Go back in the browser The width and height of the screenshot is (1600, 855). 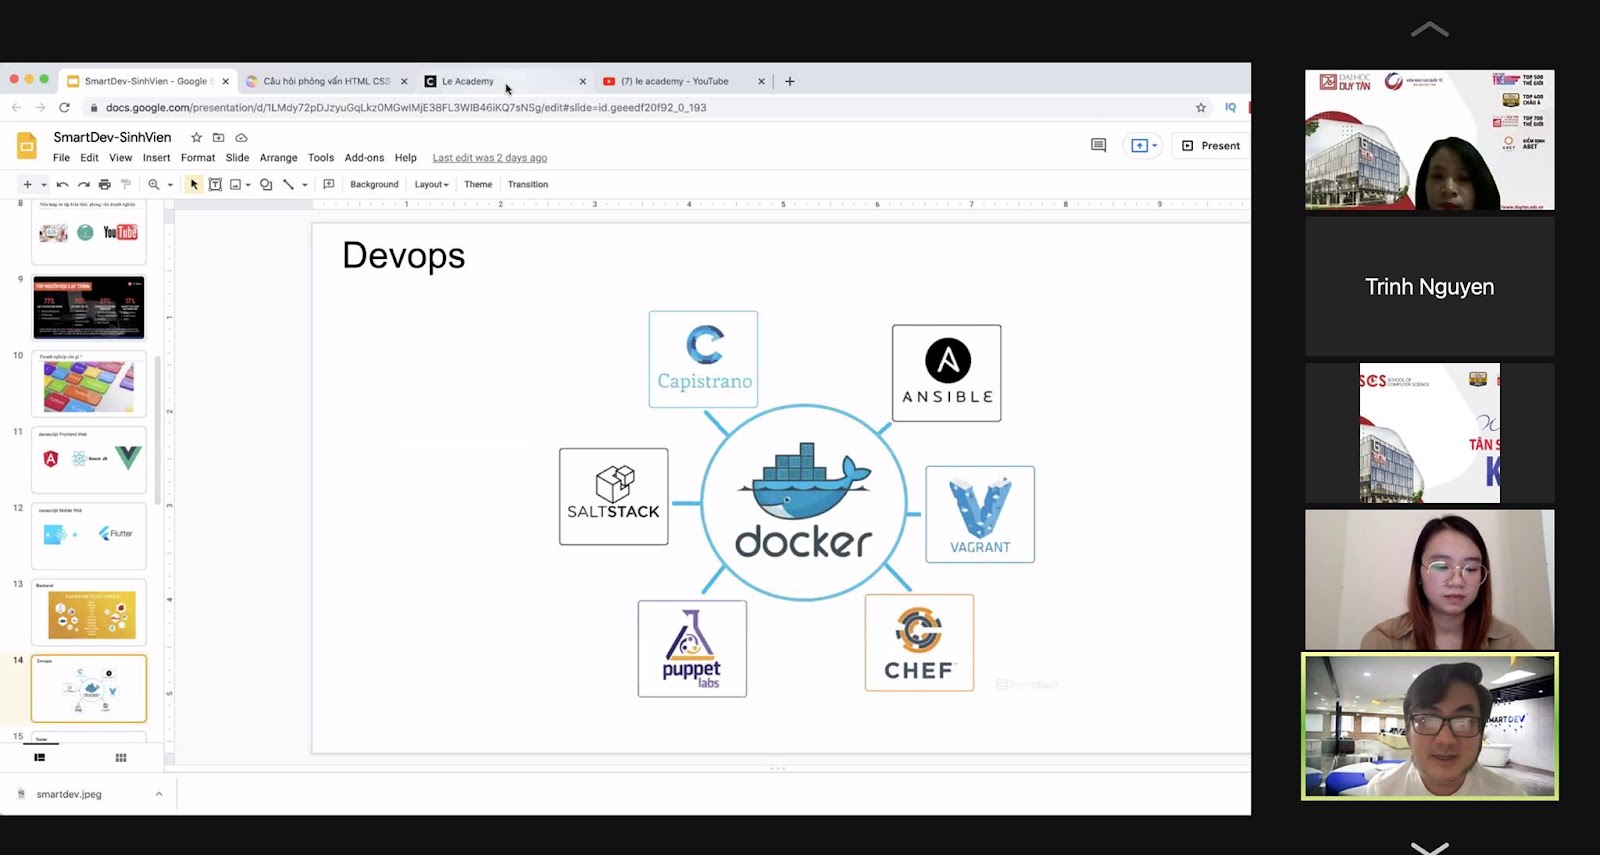[x=16, y=107]
